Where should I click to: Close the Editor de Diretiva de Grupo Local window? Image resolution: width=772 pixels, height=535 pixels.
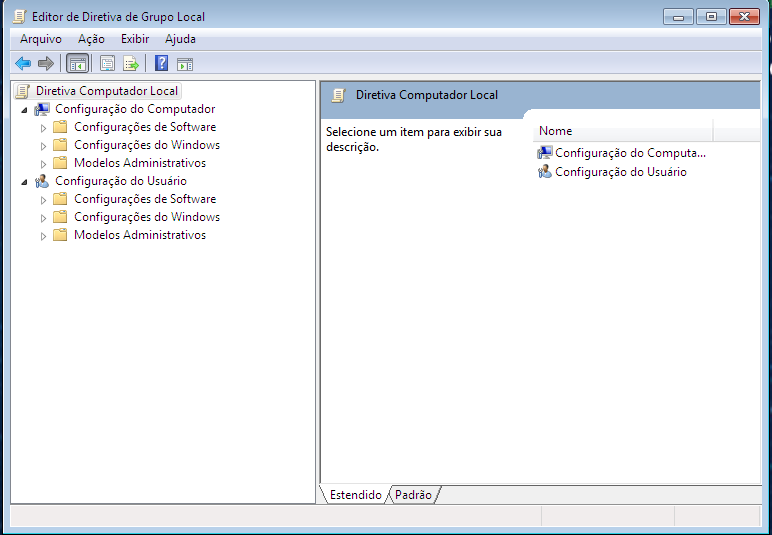point(744,17)
